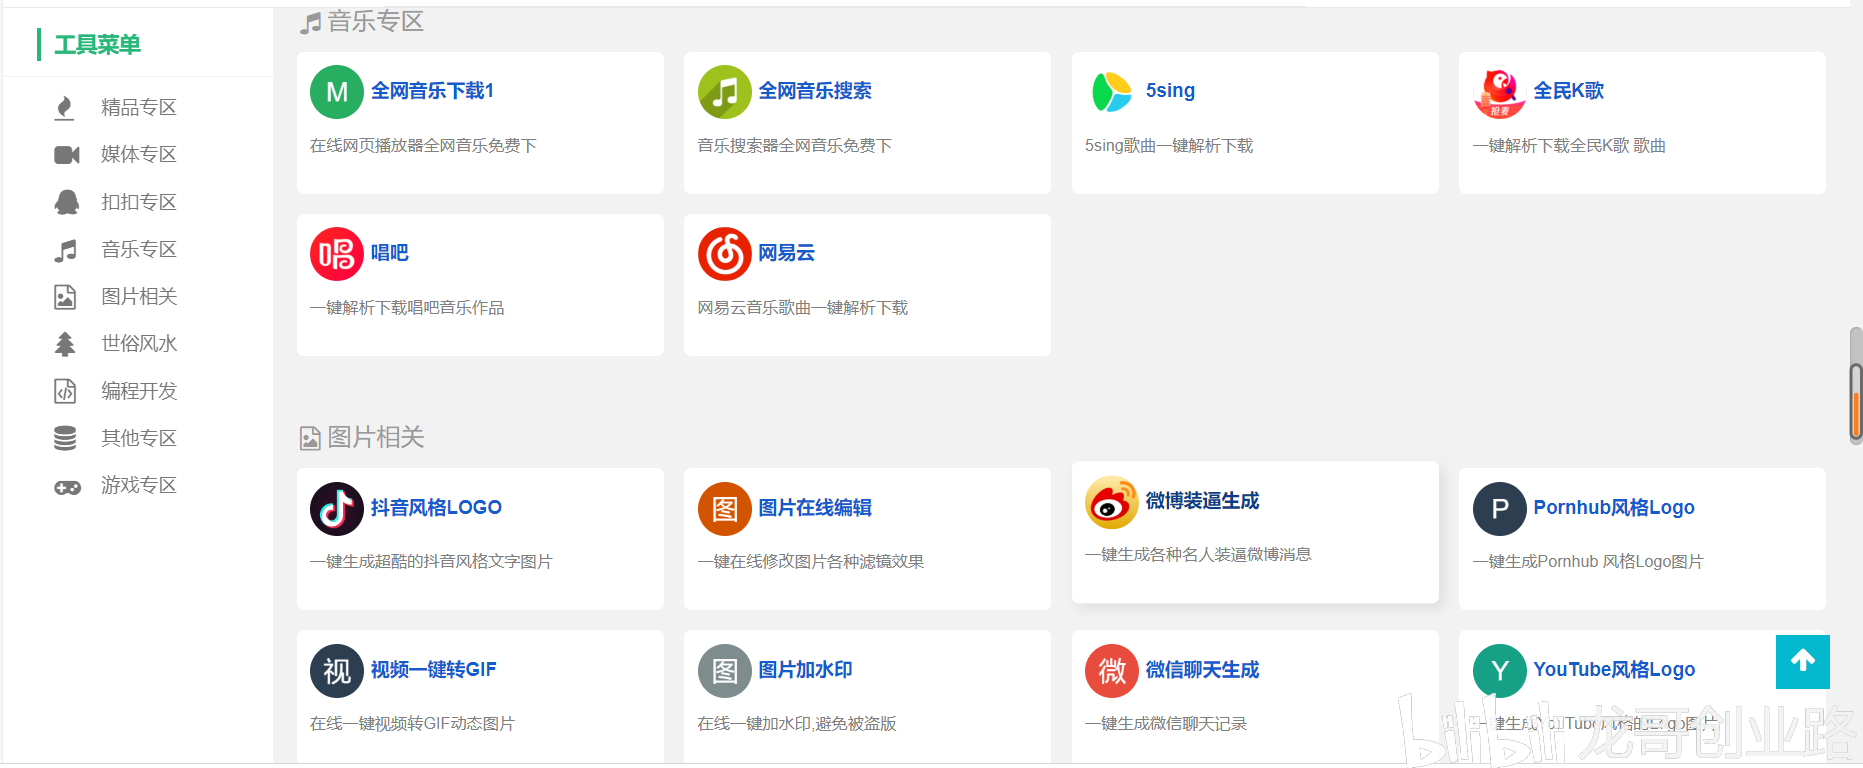
Task: Click the green M icon for 全网音乐下载1
Action: [x=337, y=92]
